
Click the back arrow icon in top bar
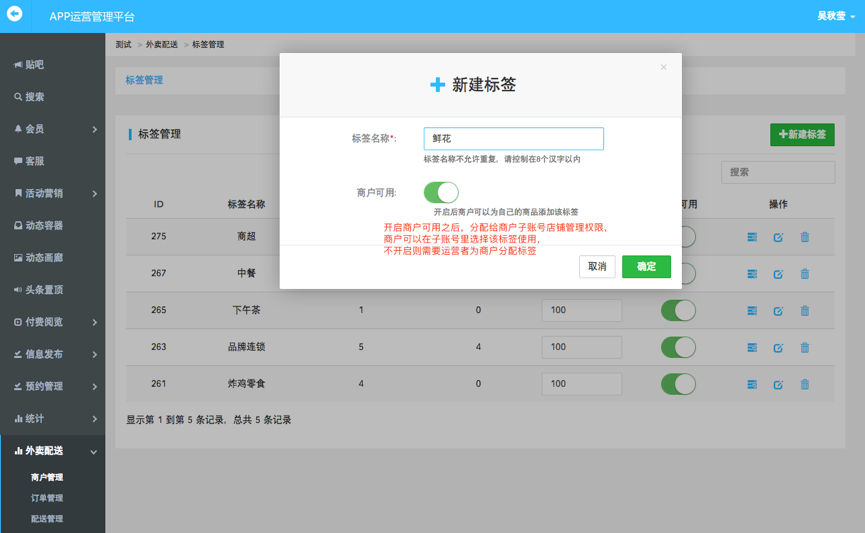pyautogui.click(x=14, y=15)
